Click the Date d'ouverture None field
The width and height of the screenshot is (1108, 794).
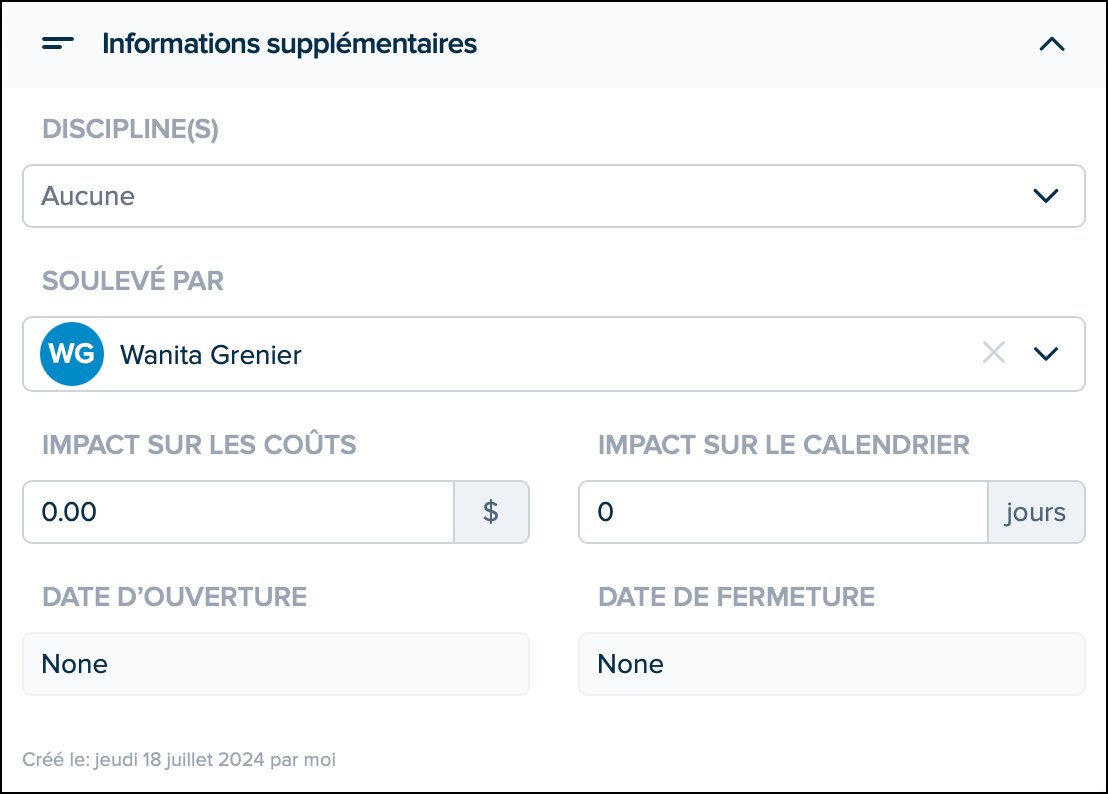[x=276, y=664]
